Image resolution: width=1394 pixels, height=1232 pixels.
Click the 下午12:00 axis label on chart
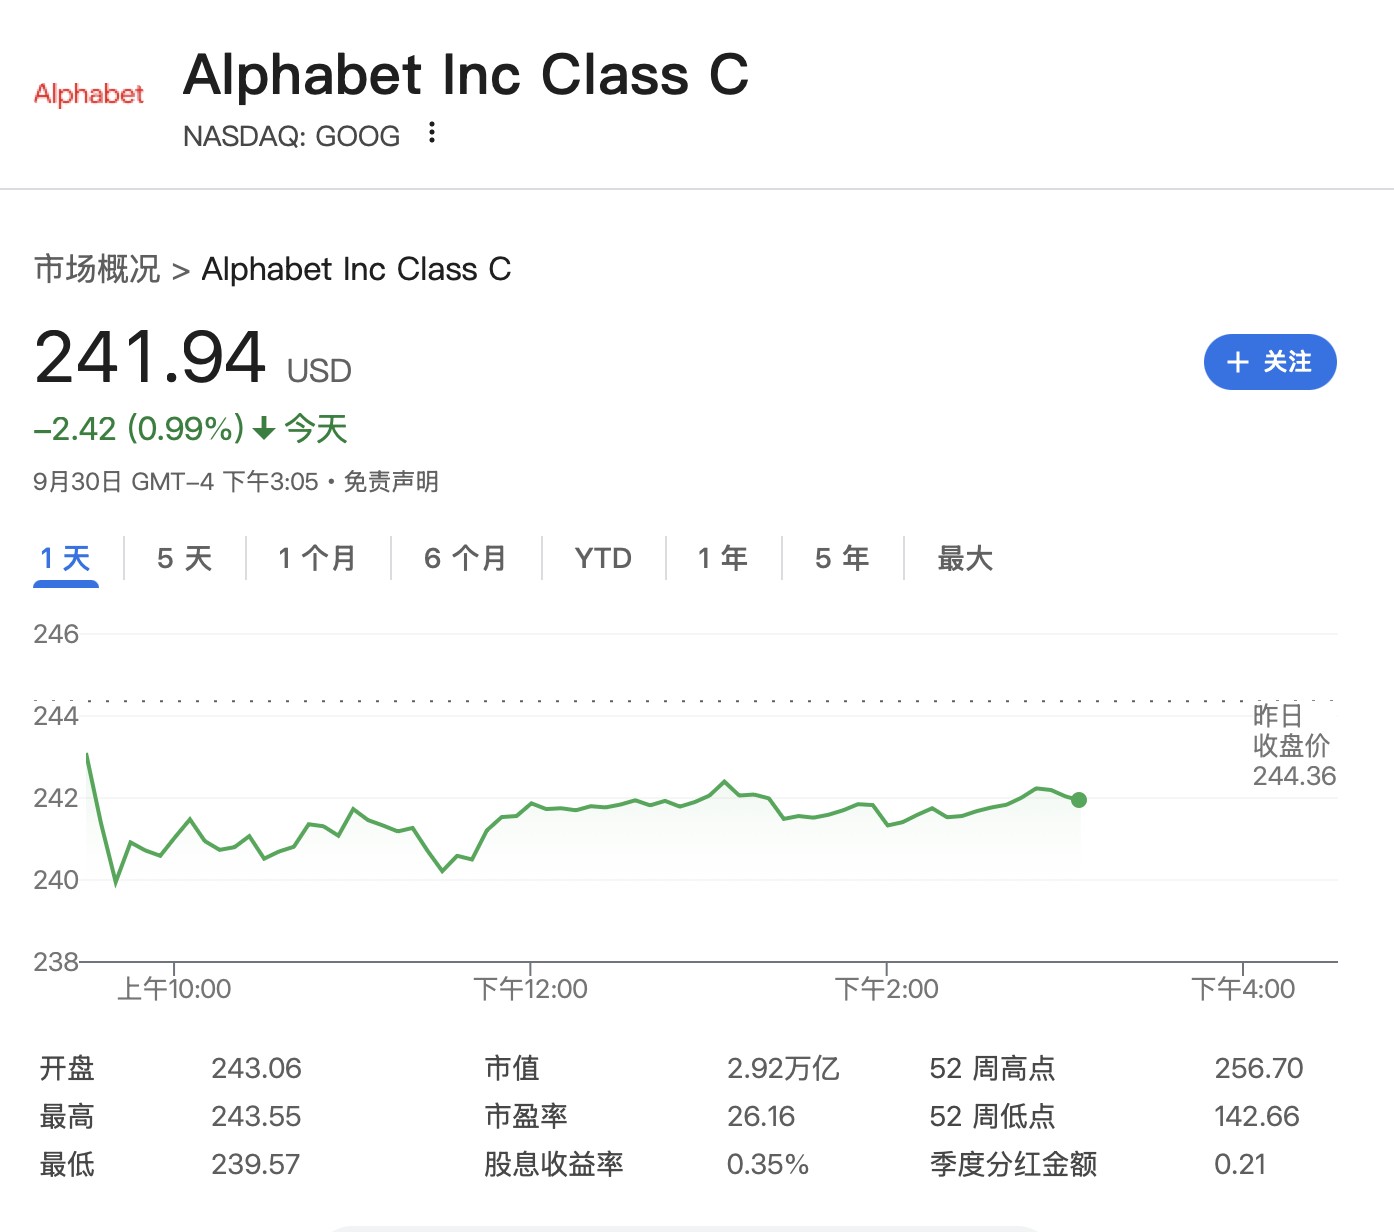click(x=530, y=989)
